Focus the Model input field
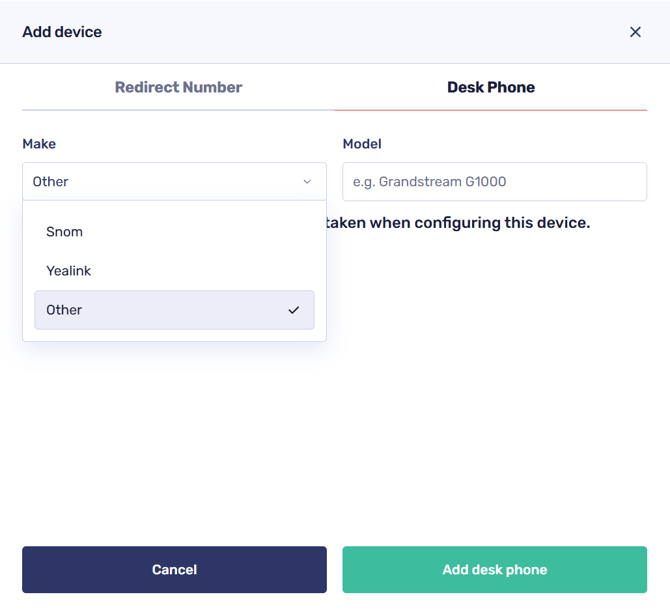 (494, 182)
